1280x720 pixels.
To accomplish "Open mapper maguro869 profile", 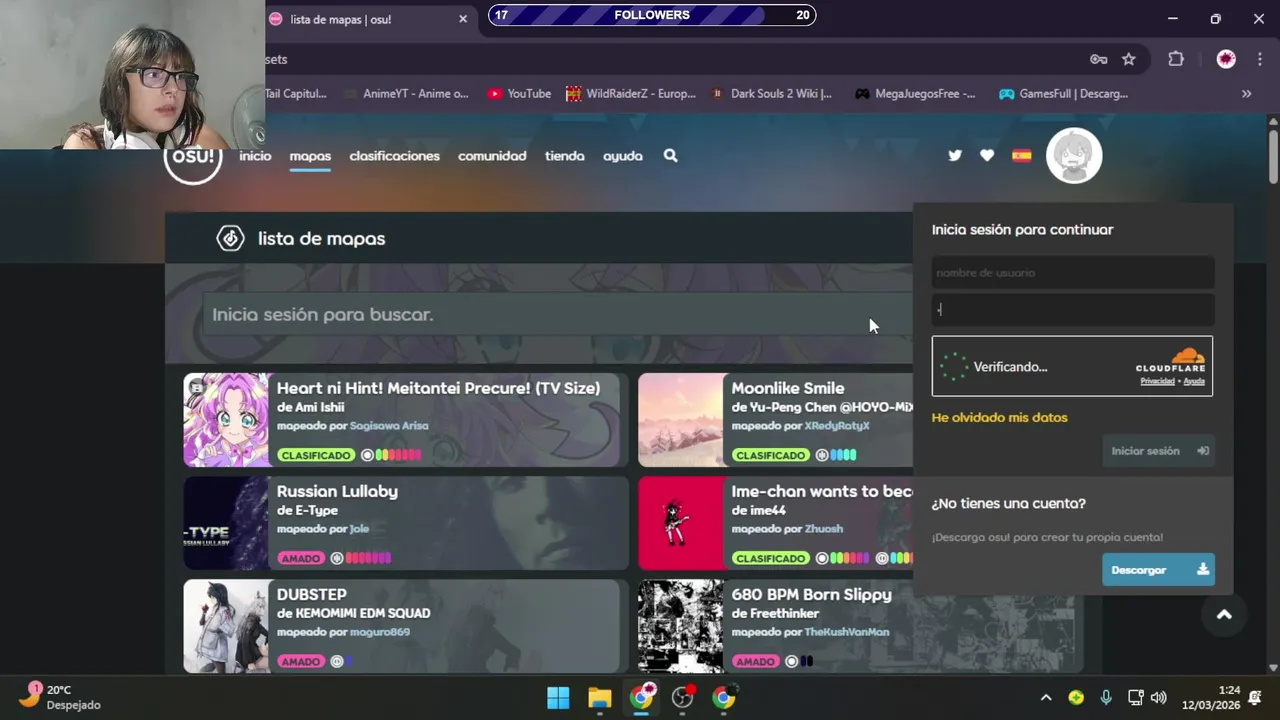I will 380,632.
